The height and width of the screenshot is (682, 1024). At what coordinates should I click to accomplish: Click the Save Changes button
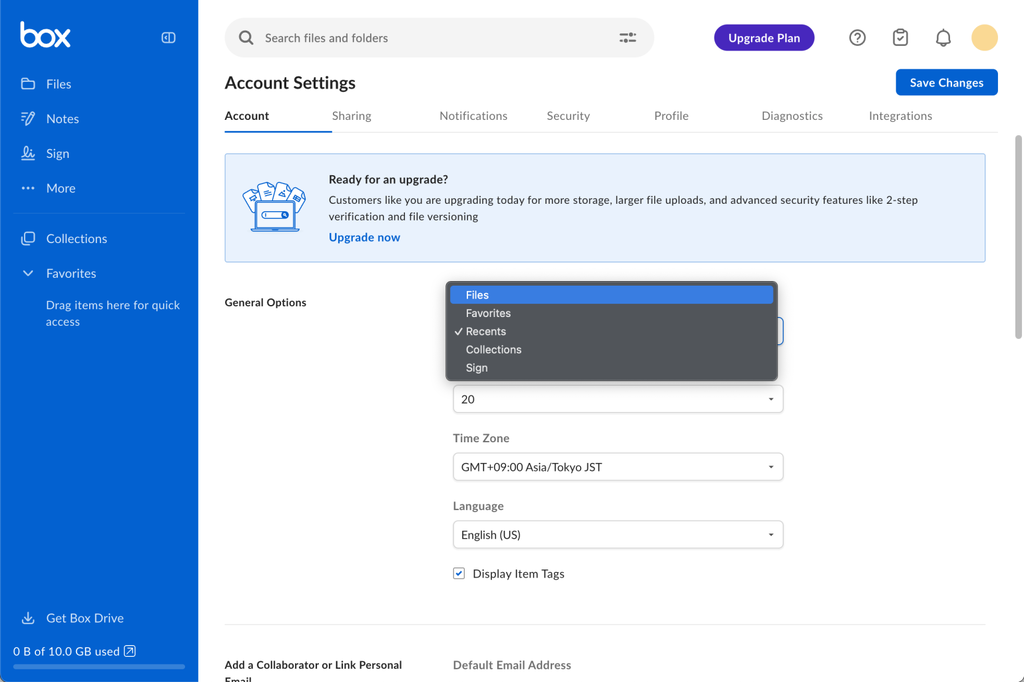pos(946,83)
